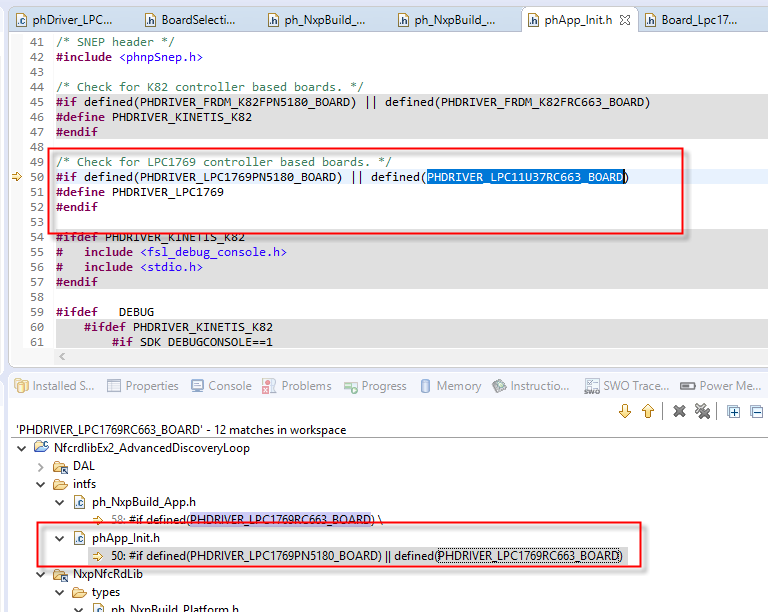
Task: Click the Console tab monitor icon
Action: [x=197, y=386]
